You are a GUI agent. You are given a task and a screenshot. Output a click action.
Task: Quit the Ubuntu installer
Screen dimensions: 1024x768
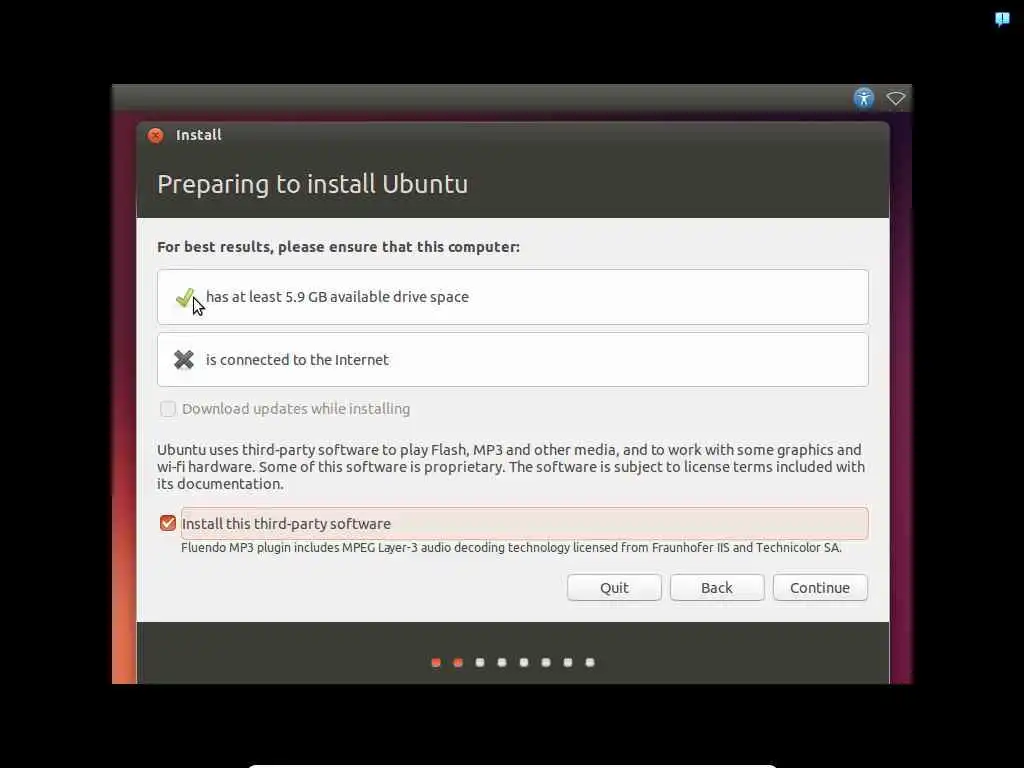615,588
